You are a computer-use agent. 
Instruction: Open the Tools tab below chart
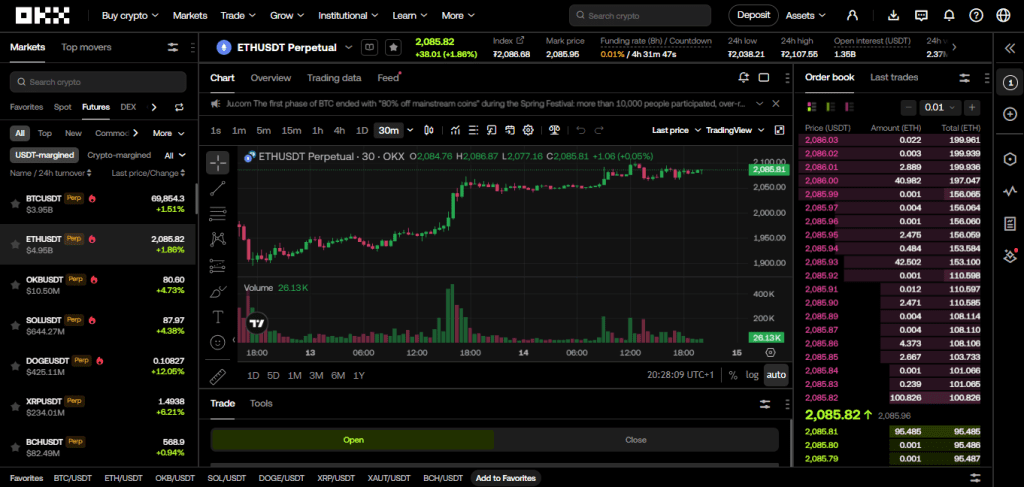tap(261, 403)
